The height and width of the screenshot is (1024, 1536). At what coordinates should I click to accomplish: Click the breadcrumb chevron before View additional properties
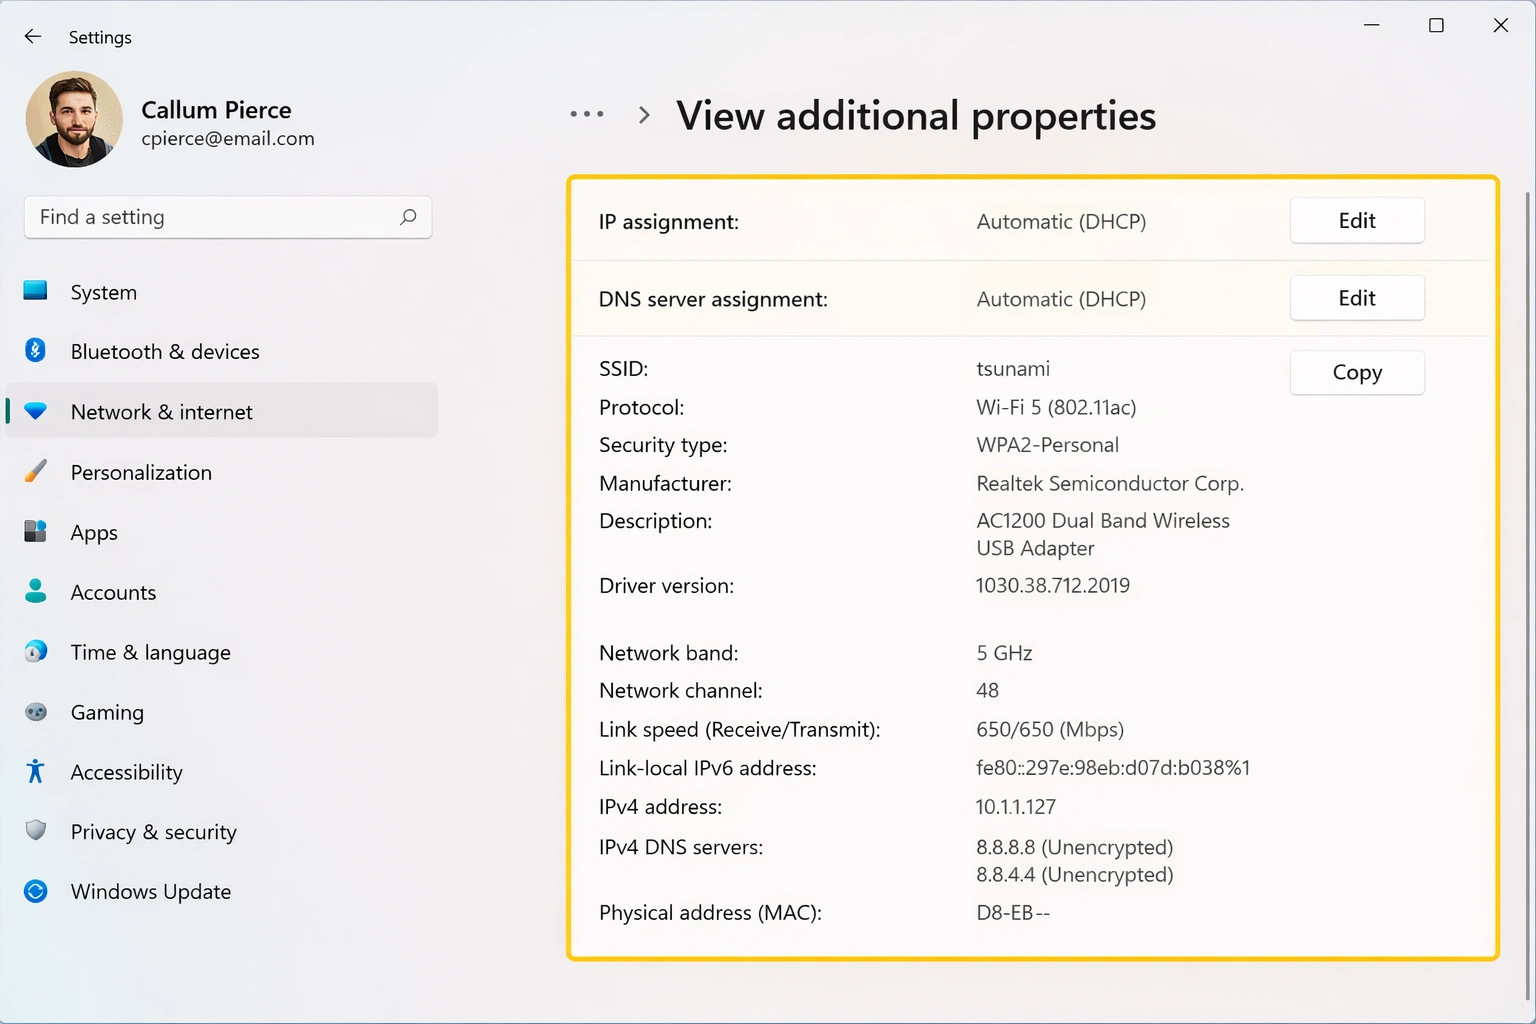click(643, 115)
